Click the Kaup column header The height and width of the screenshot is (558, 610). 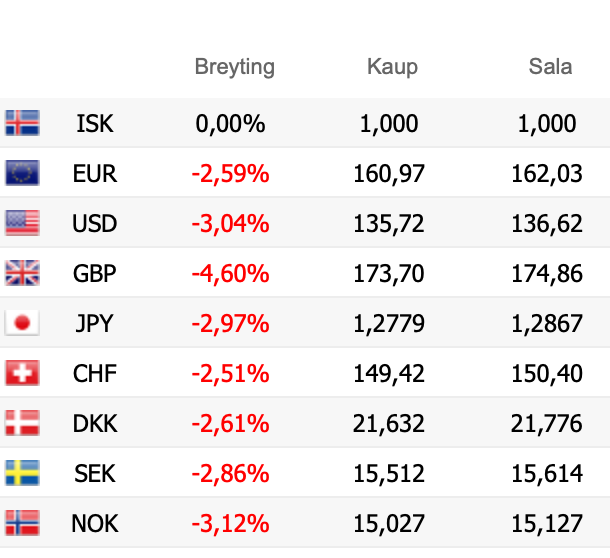[392, 68]
